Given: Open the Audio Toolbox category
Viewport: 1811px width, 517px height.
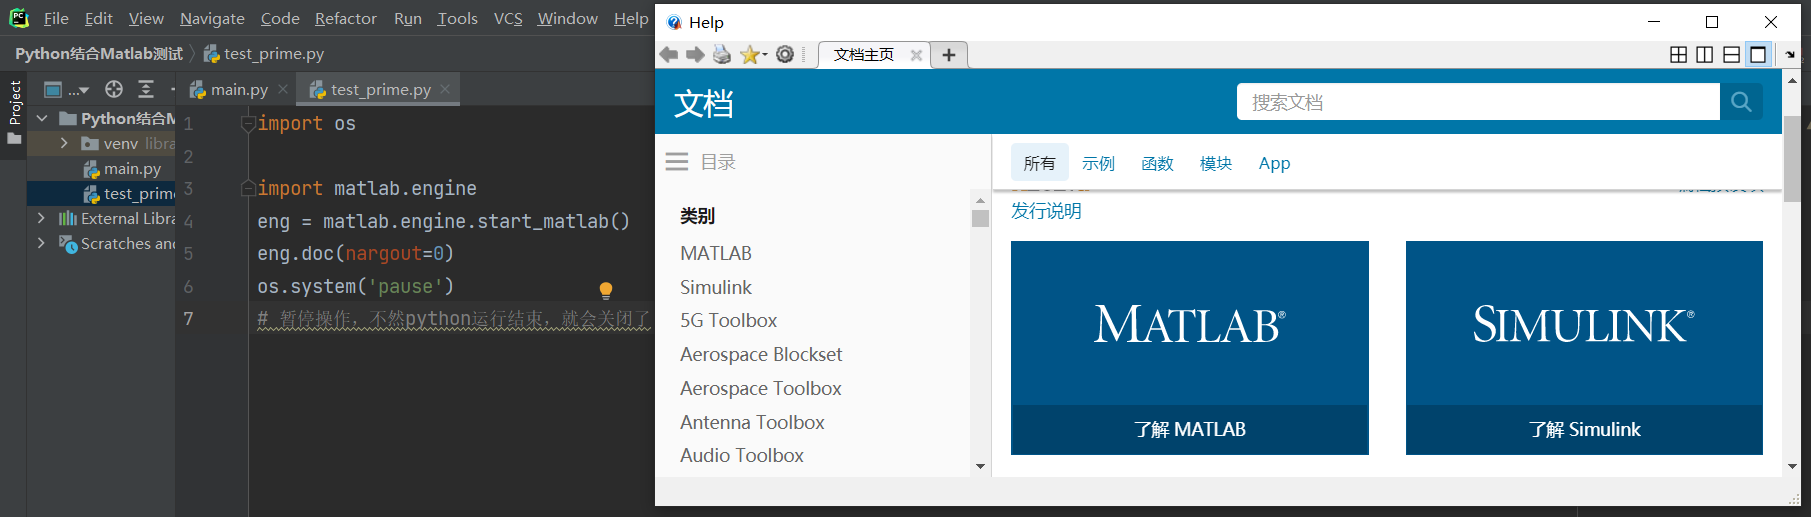Looking at the screenshot, I should click(x=742, y=456).
